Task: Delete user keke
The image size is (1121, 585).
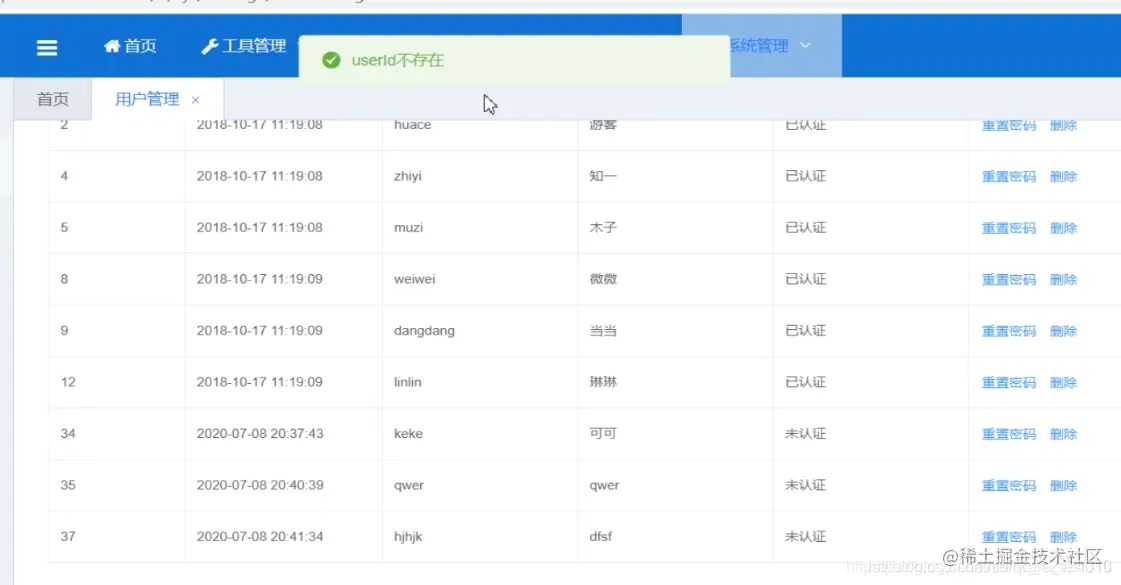Action: [1063, 434]
